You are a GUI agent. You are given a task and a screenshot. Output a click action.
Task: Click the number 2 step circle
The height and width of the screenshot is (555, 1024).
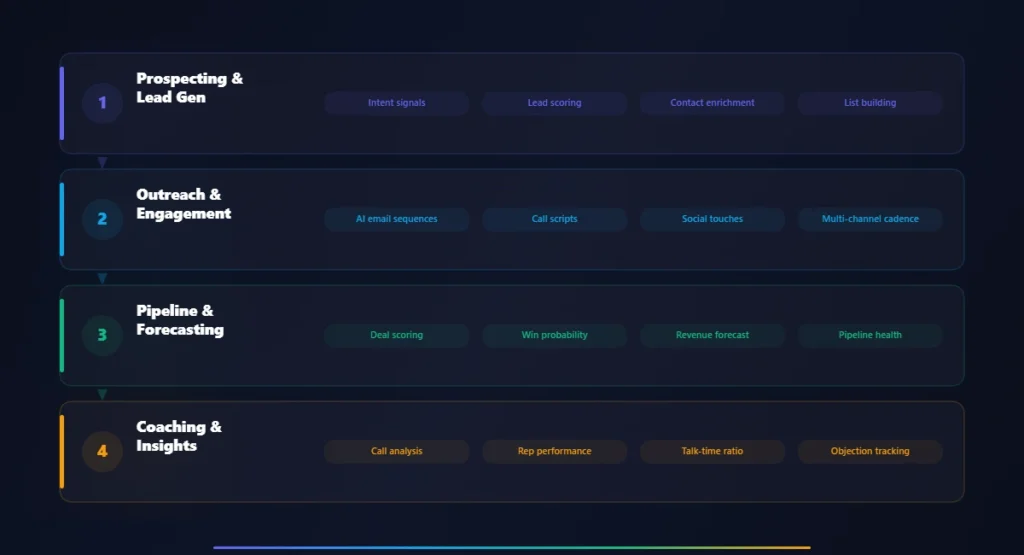pyautogui.click(x=103, y=219)
